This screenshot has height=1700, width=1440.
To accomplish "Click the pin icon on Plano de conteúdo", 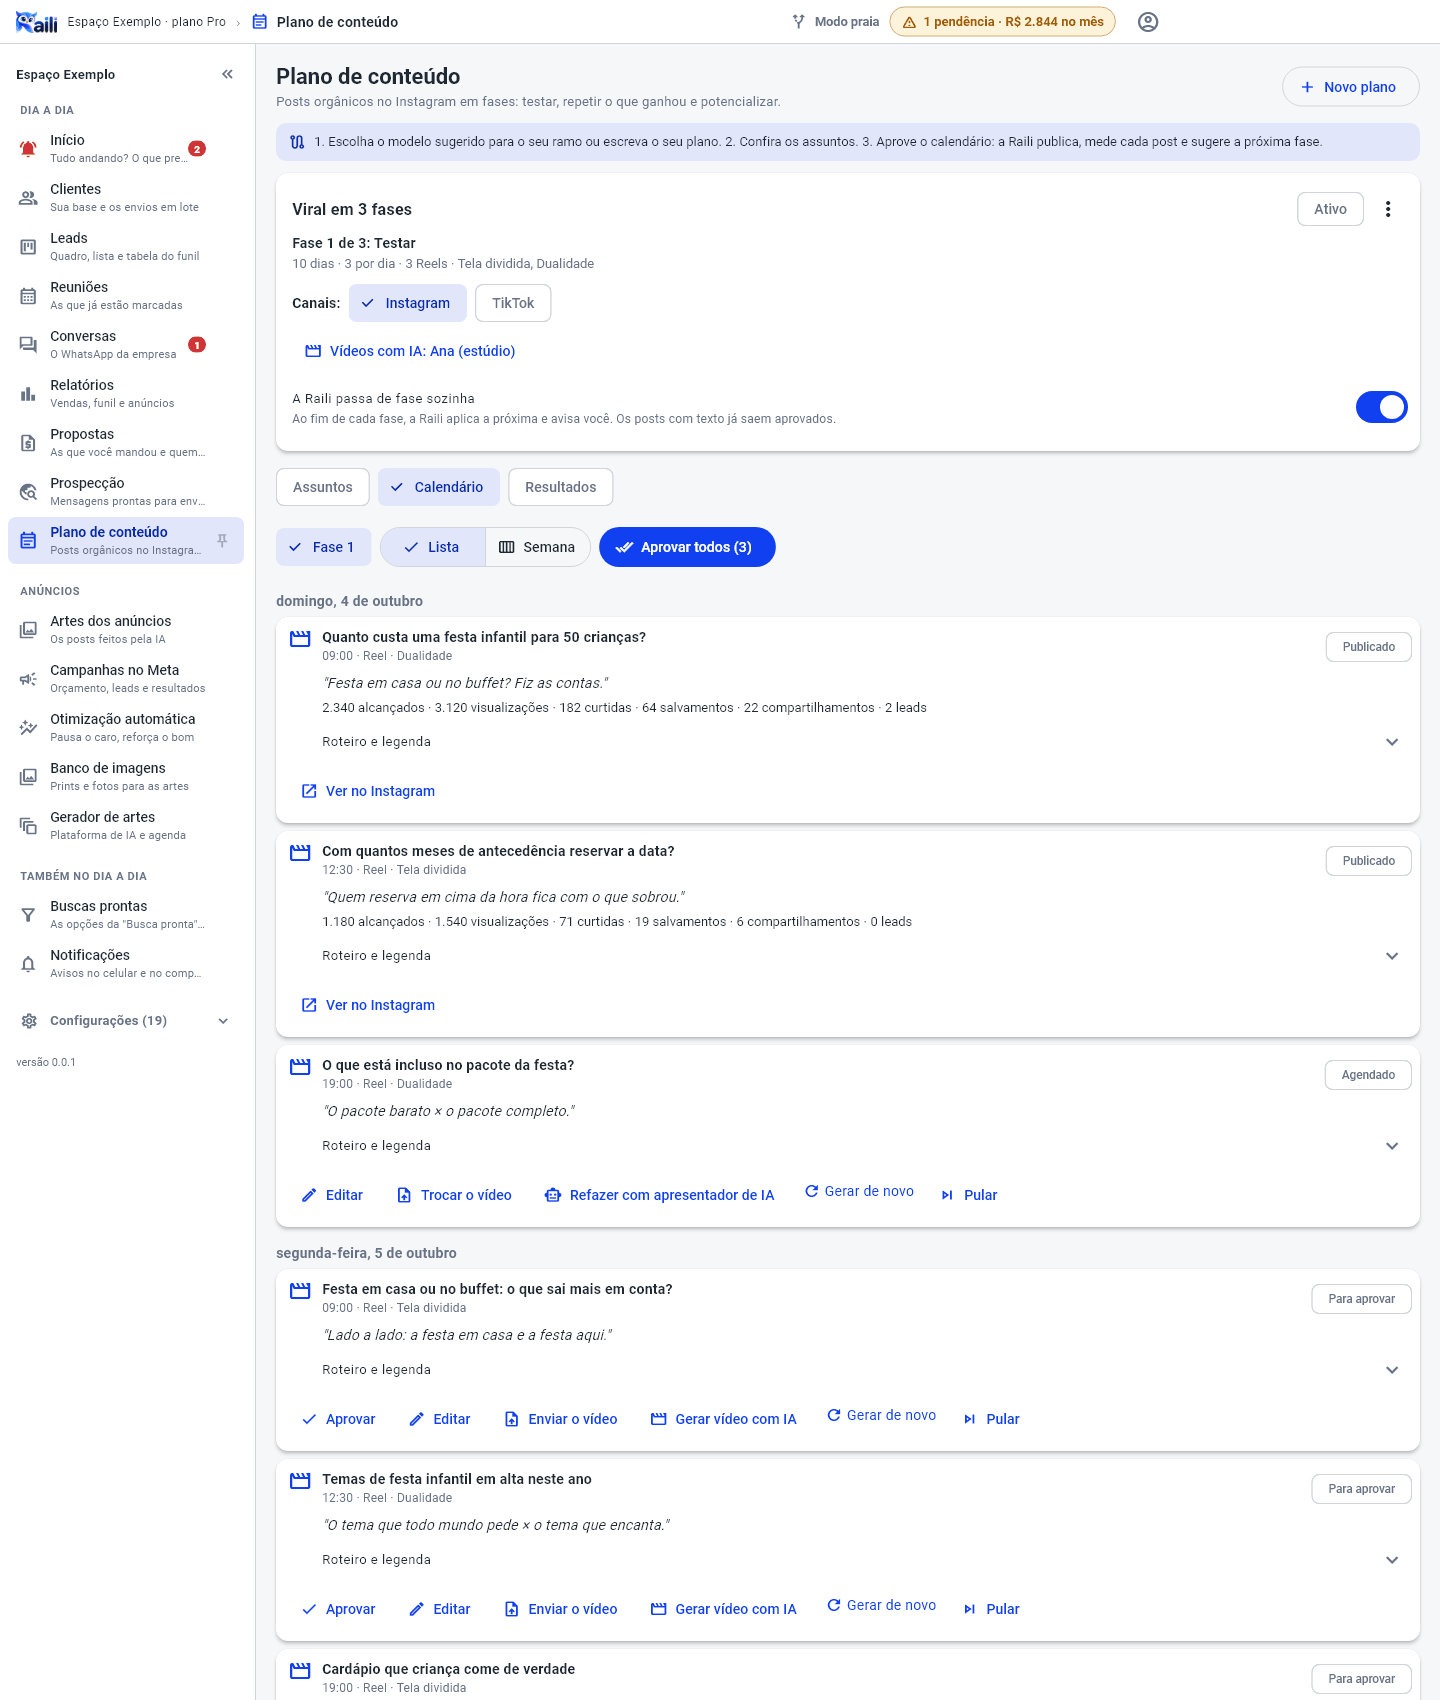I will pos(222,541).
